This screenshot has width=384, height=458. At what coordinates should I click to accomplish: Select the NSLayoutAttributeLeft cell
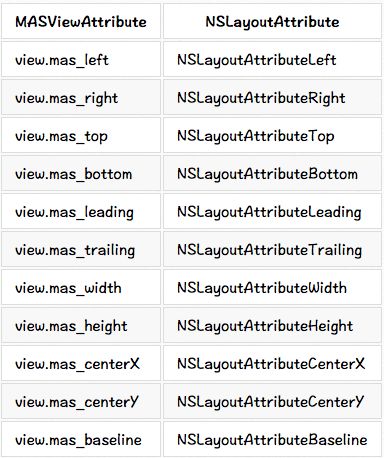[272, 60]
